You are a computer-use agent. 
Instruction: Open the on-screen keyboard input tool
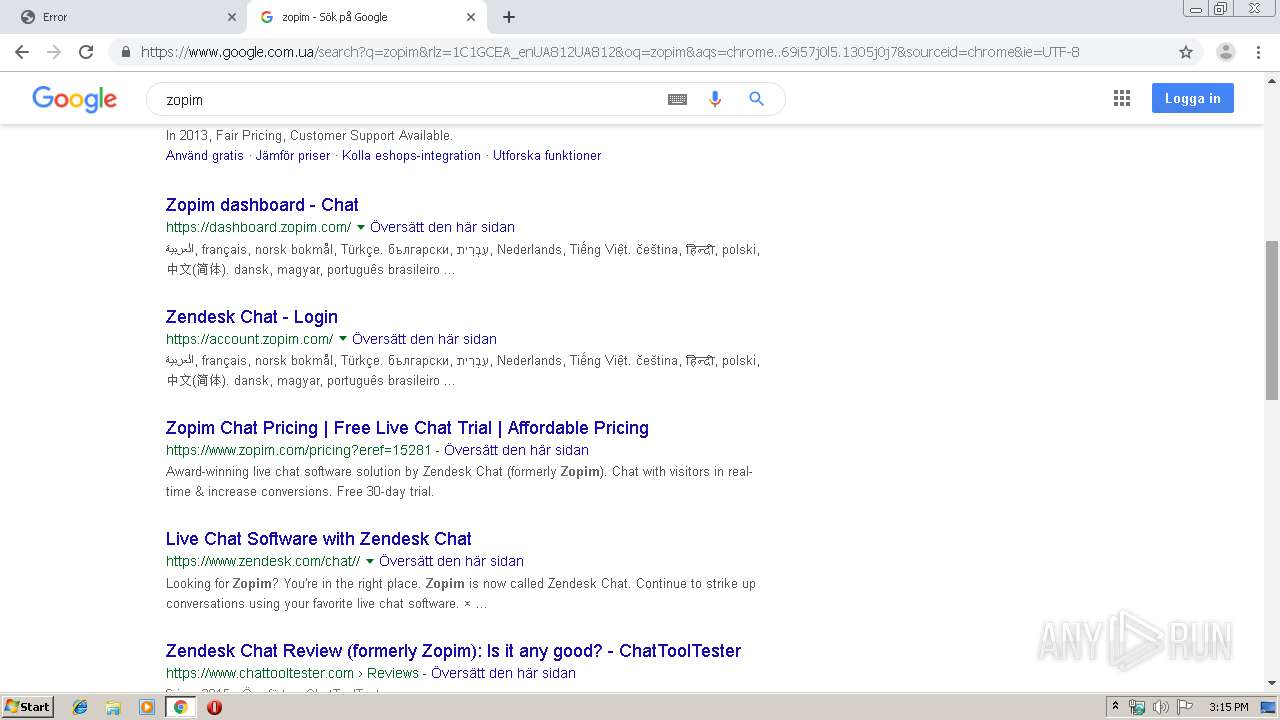click(677, 99)
